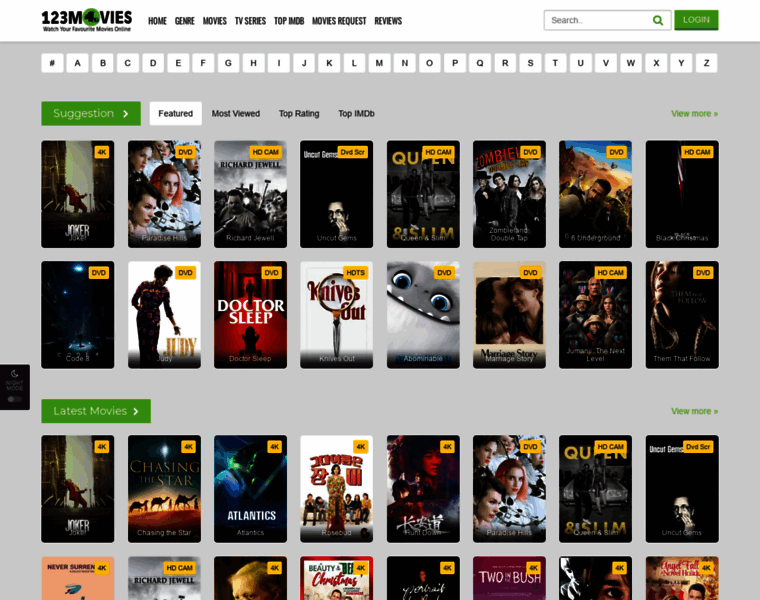Open the Latest Movies section header

point(96,411)
